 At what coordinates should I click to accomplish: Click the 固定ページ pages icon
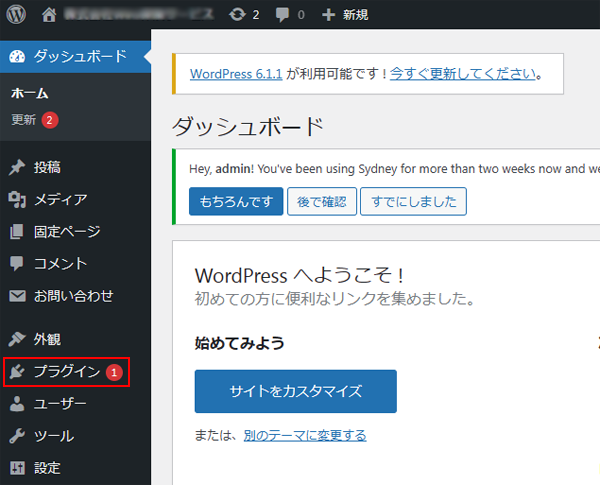(17, 232)
